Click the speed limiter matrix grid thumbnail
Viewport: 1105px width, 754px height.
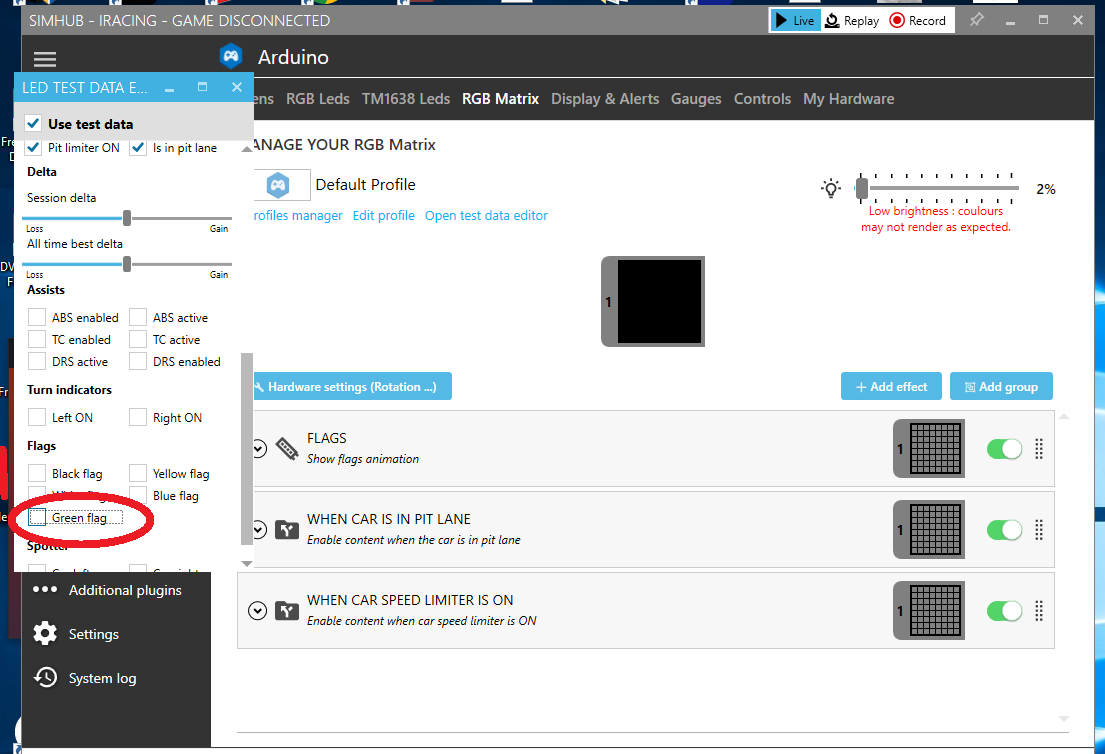pyautogui.click(x=936, y=610)
